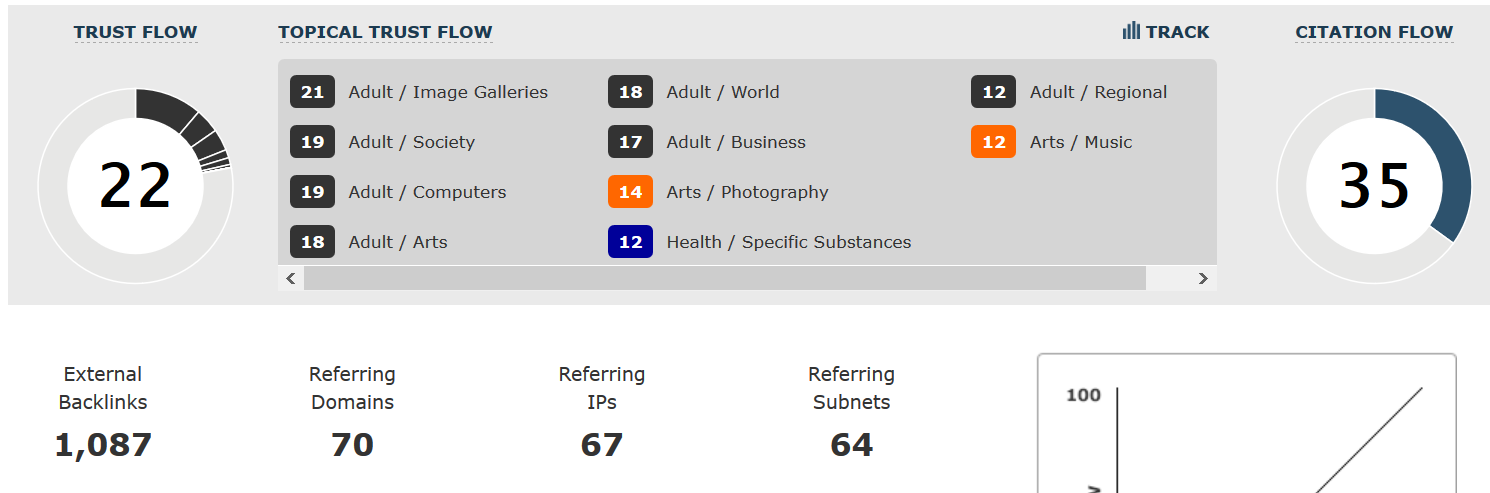Click scrollbar left arrow in topical list
Viewport: 1490px width, 493px height.
291,279
